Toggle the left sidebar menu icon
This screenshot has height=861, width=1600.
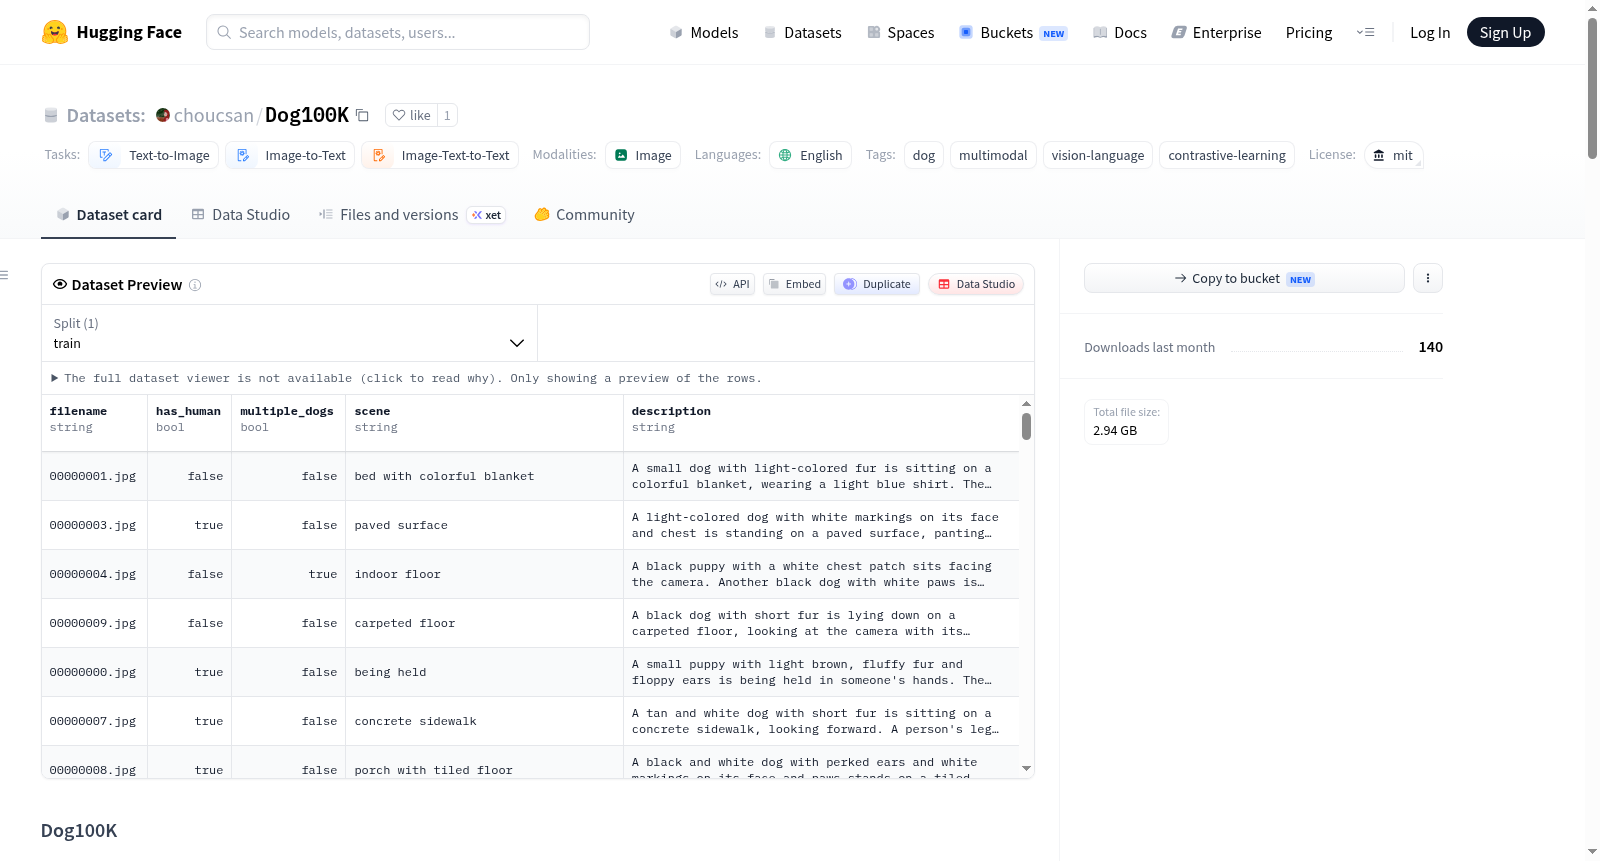point(5,275)
